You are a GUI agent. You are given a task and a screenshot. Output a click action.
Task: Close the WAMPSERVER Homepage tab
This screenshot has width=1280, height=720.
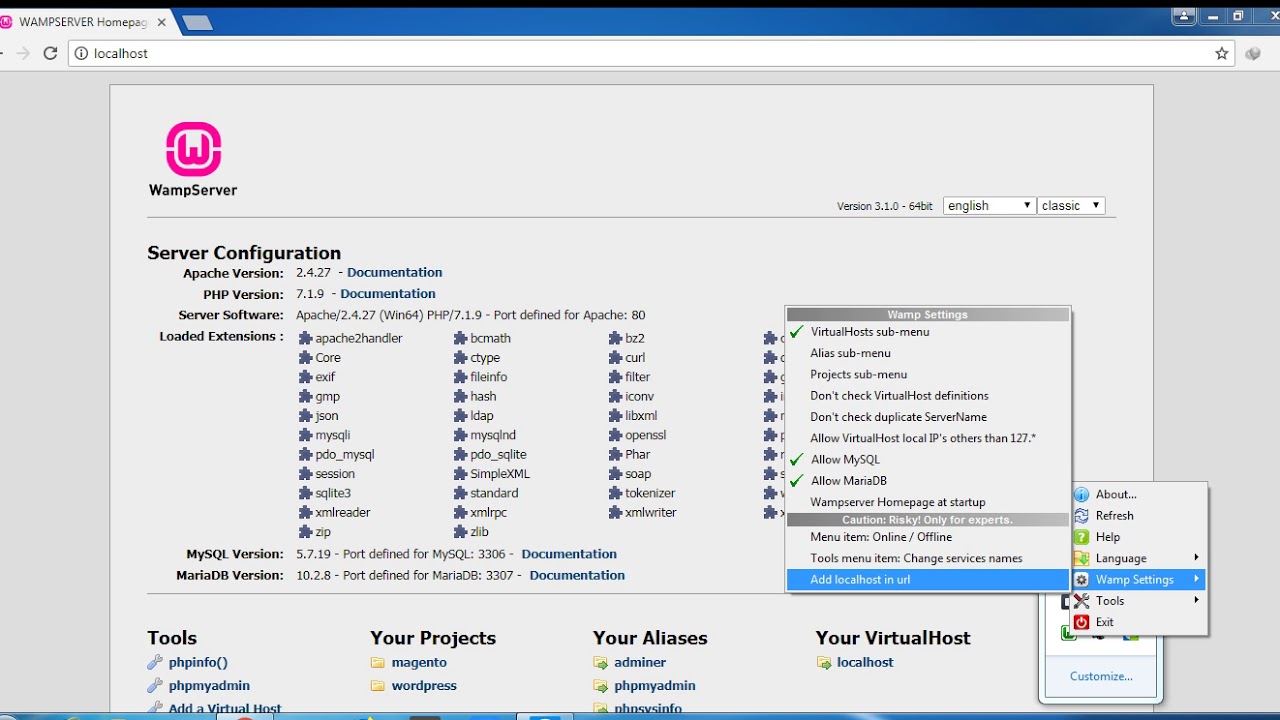click(161, 22)
